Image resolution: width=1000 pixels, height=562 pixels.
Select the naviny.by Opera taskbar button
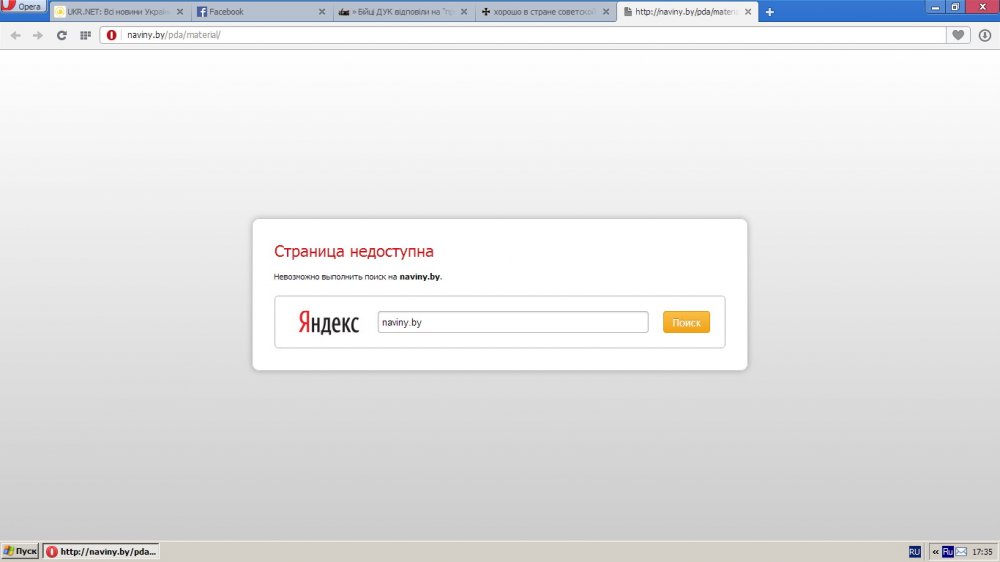101,551
